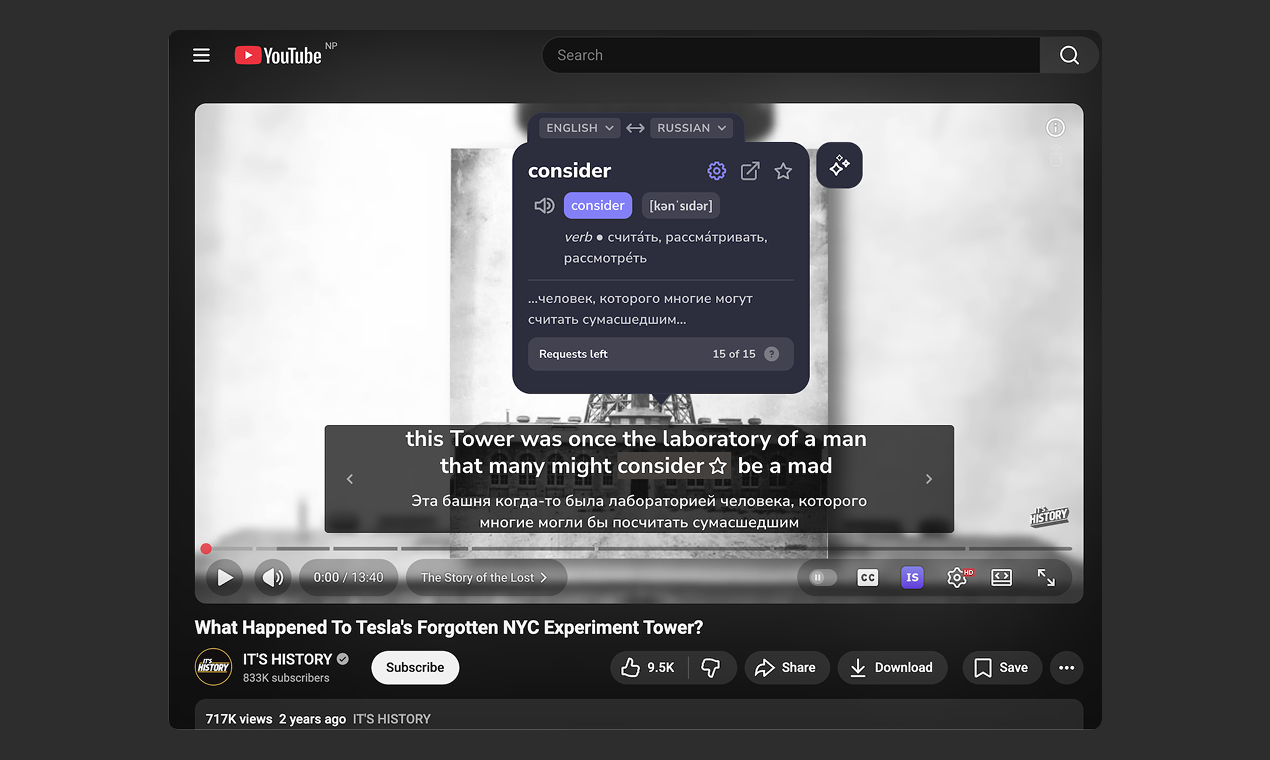Open the translation popup settings gear
This screenshot has height=760, width=1270.
point(716,171)
